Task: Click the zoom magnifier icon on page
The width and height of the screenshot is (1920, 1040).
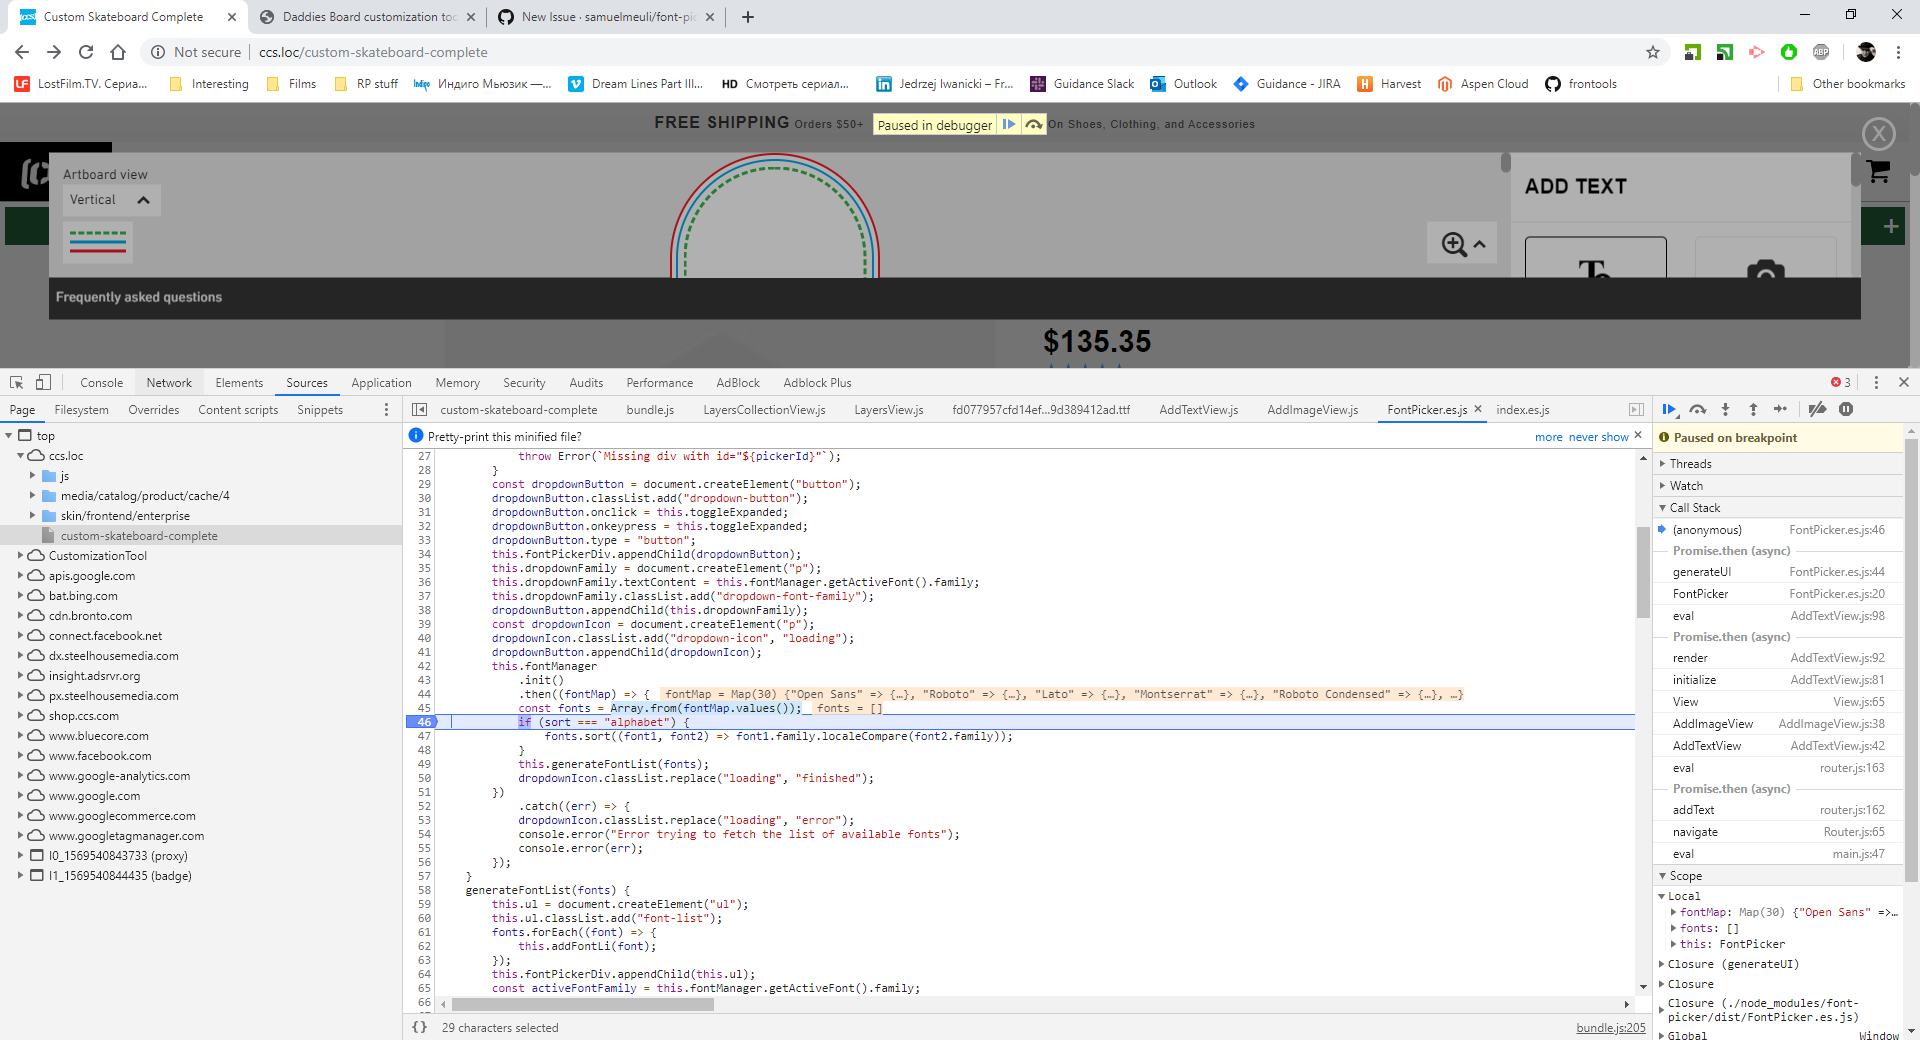Action: [1454, 244]
